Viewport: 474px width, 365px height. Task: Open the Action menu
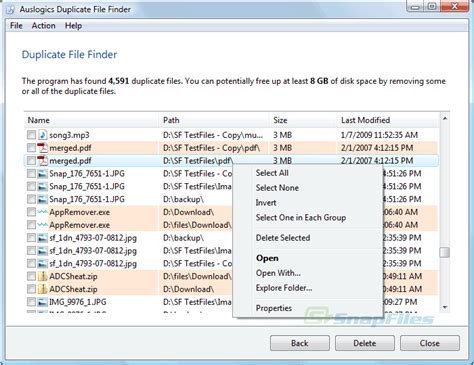pyautogui.click(x=43, y=26)
